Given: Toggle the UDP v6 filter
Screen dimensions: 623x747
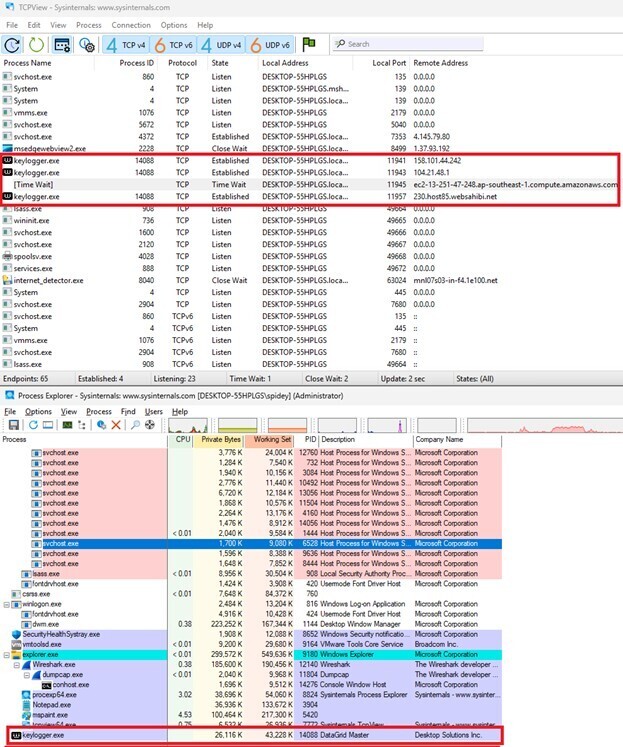Looking at the screenshot, I should 270,45.
